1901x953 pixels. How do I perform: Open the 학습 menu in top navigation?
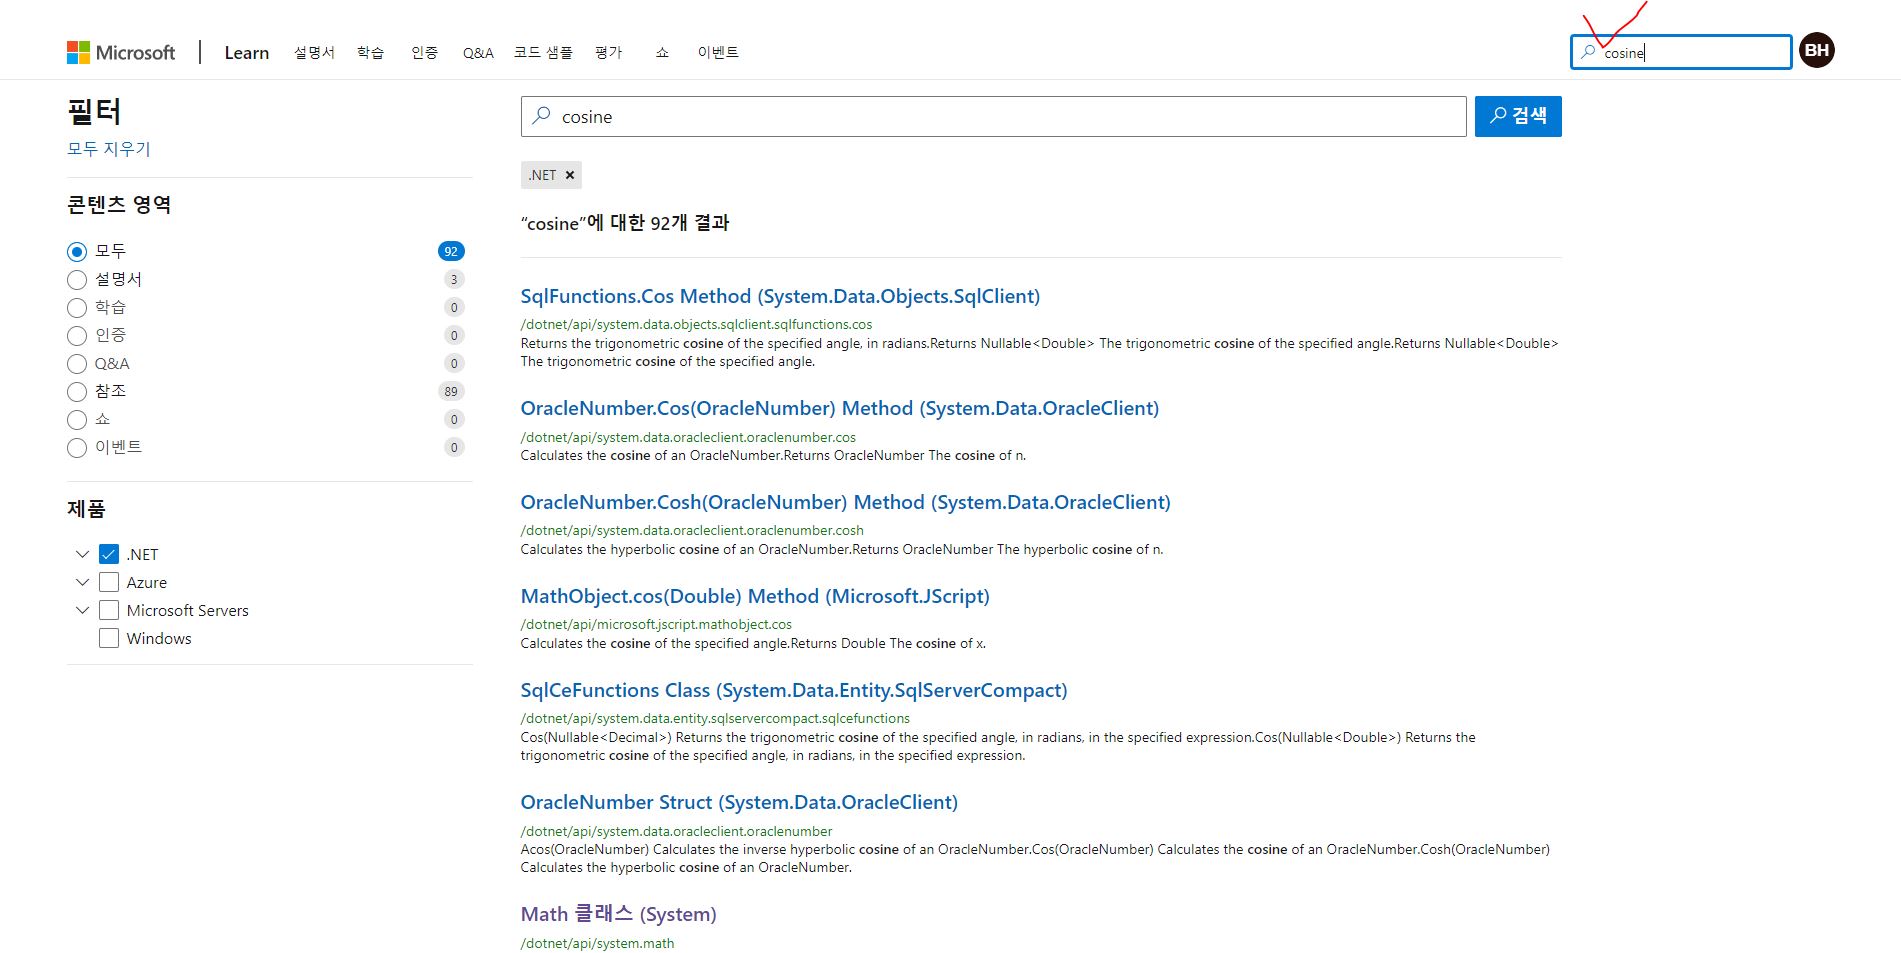point(371,52)
